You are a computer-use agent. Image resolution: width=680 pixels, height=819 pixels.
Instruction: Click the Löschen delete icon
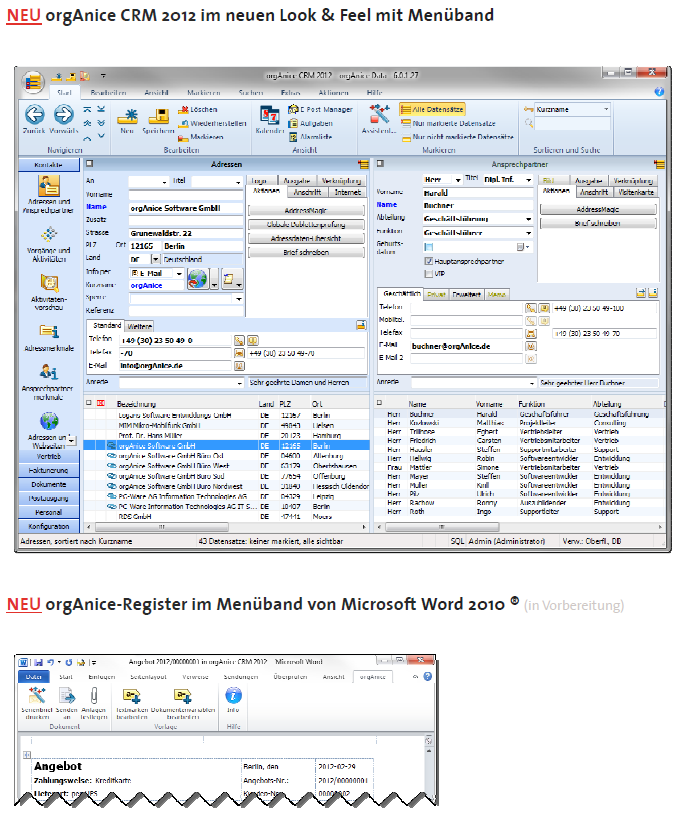(183, 110)
